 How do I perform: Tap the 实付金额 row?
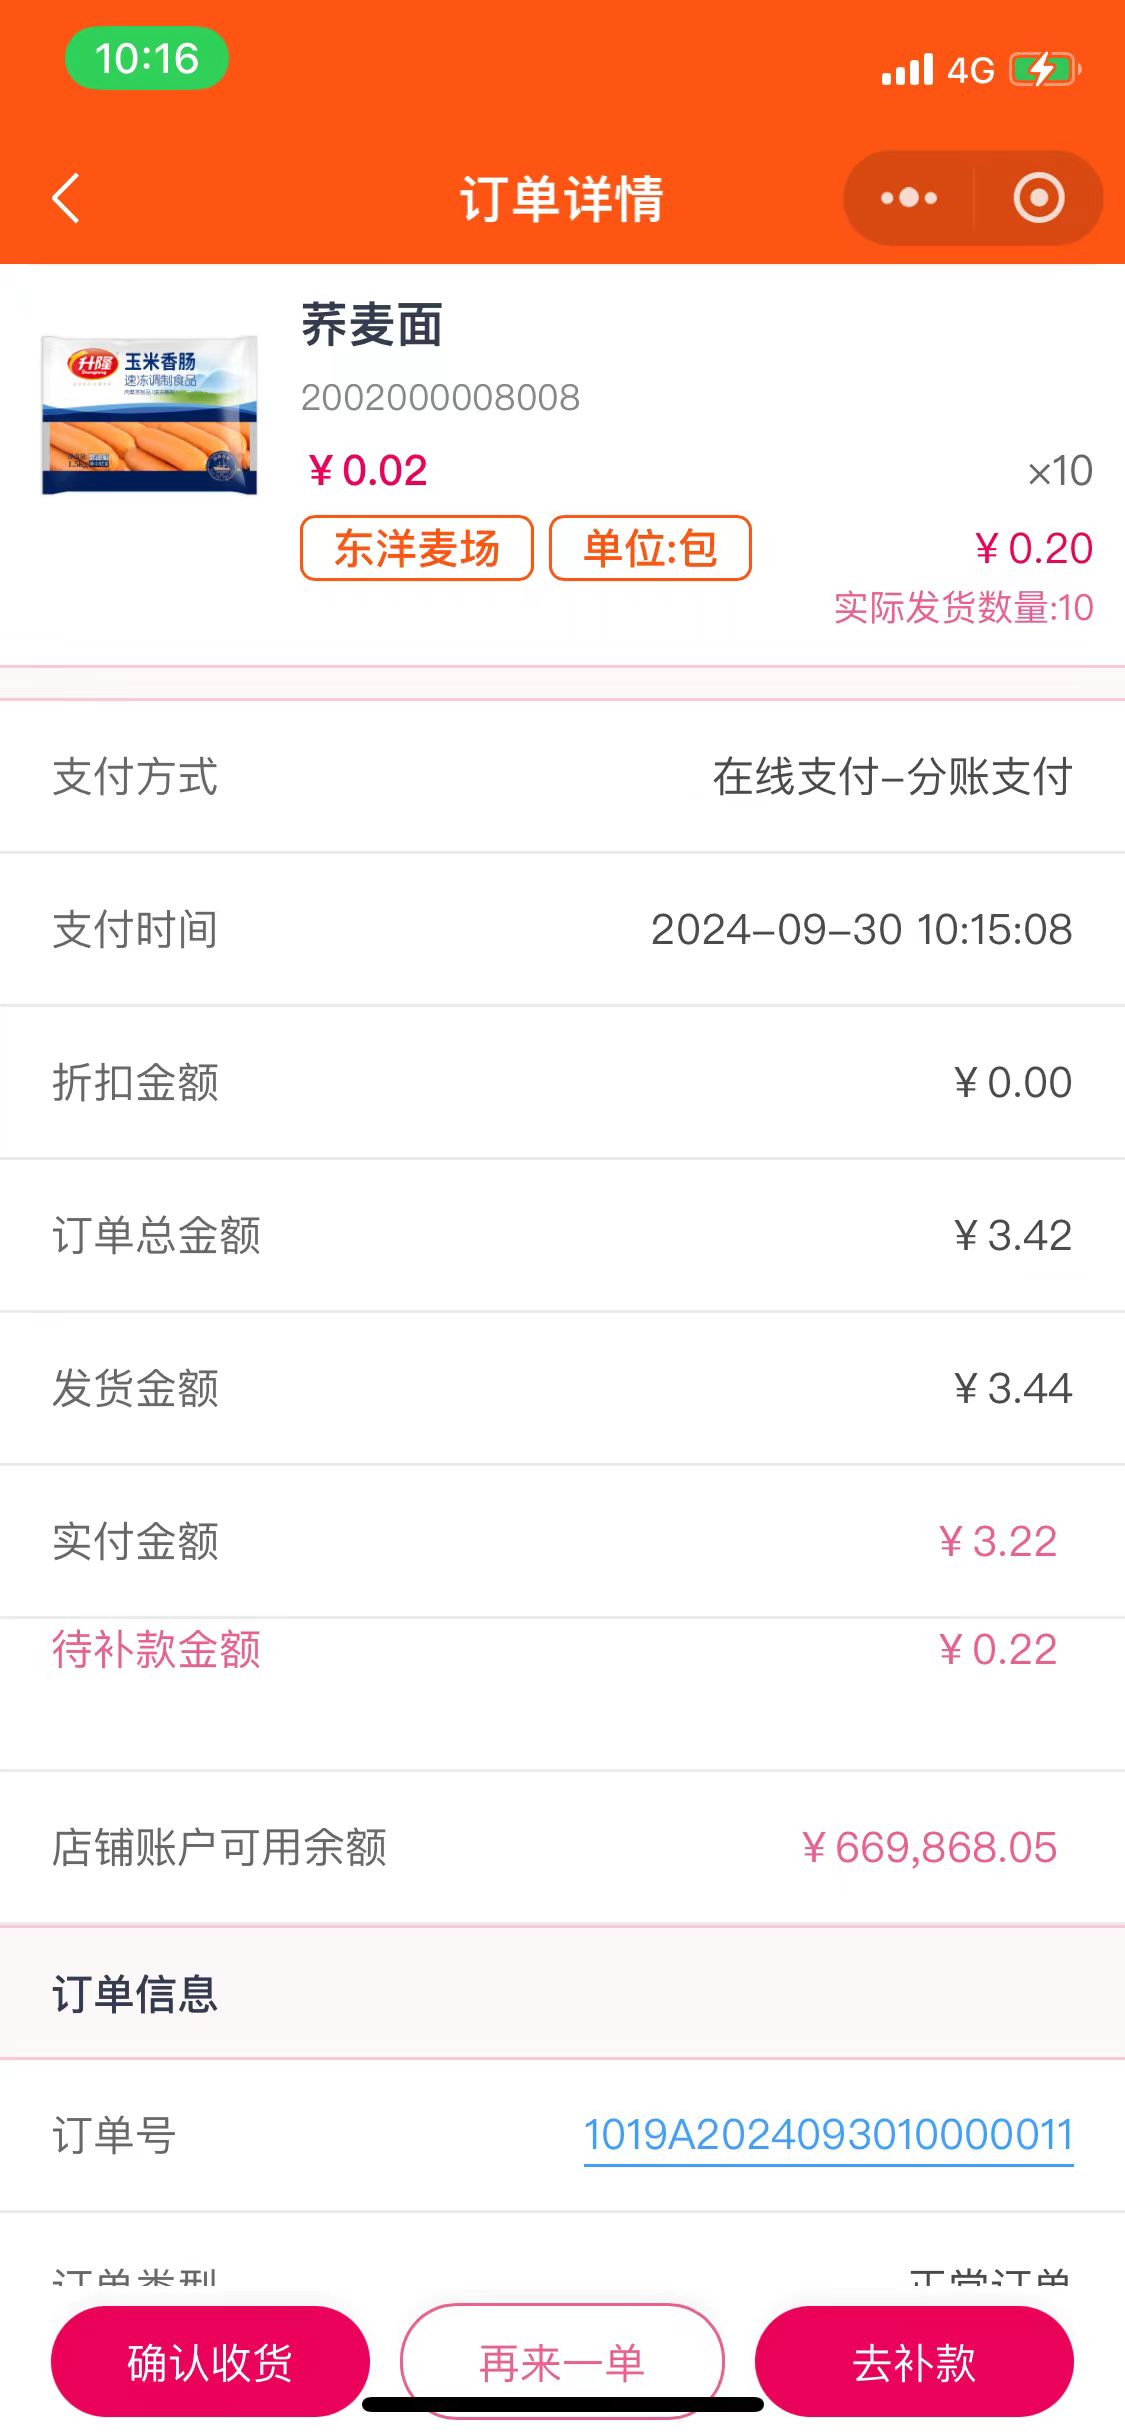coord(562,1541)
